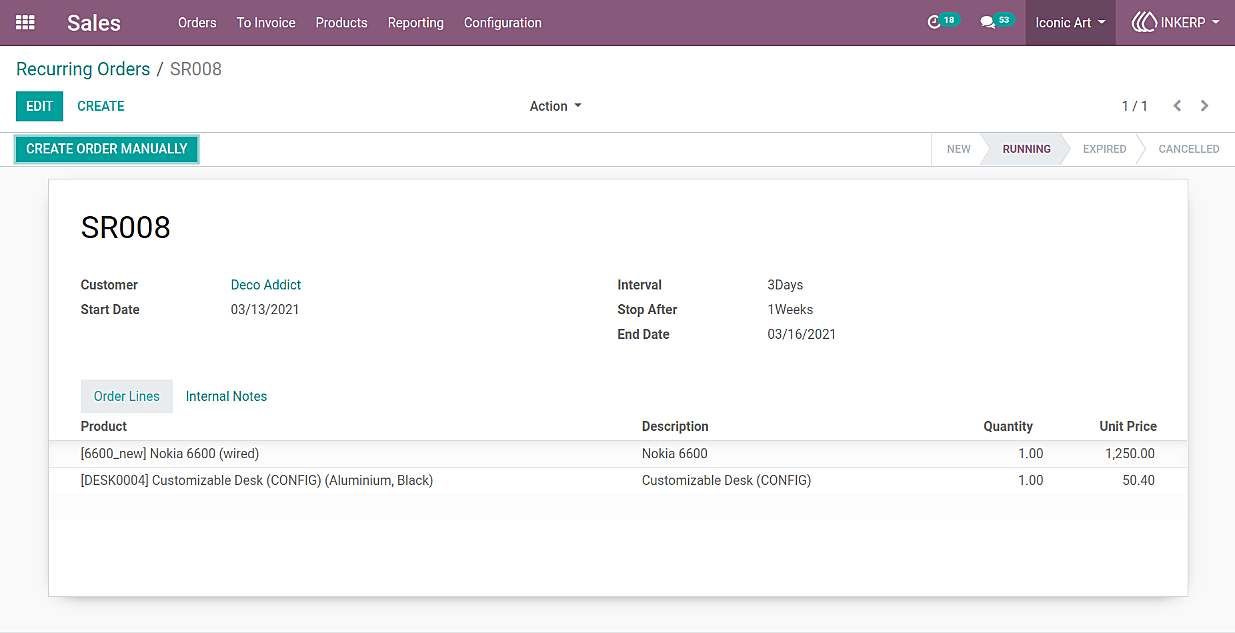
Task: Open the Deco Addict customer link
Action: coord(266,285)
